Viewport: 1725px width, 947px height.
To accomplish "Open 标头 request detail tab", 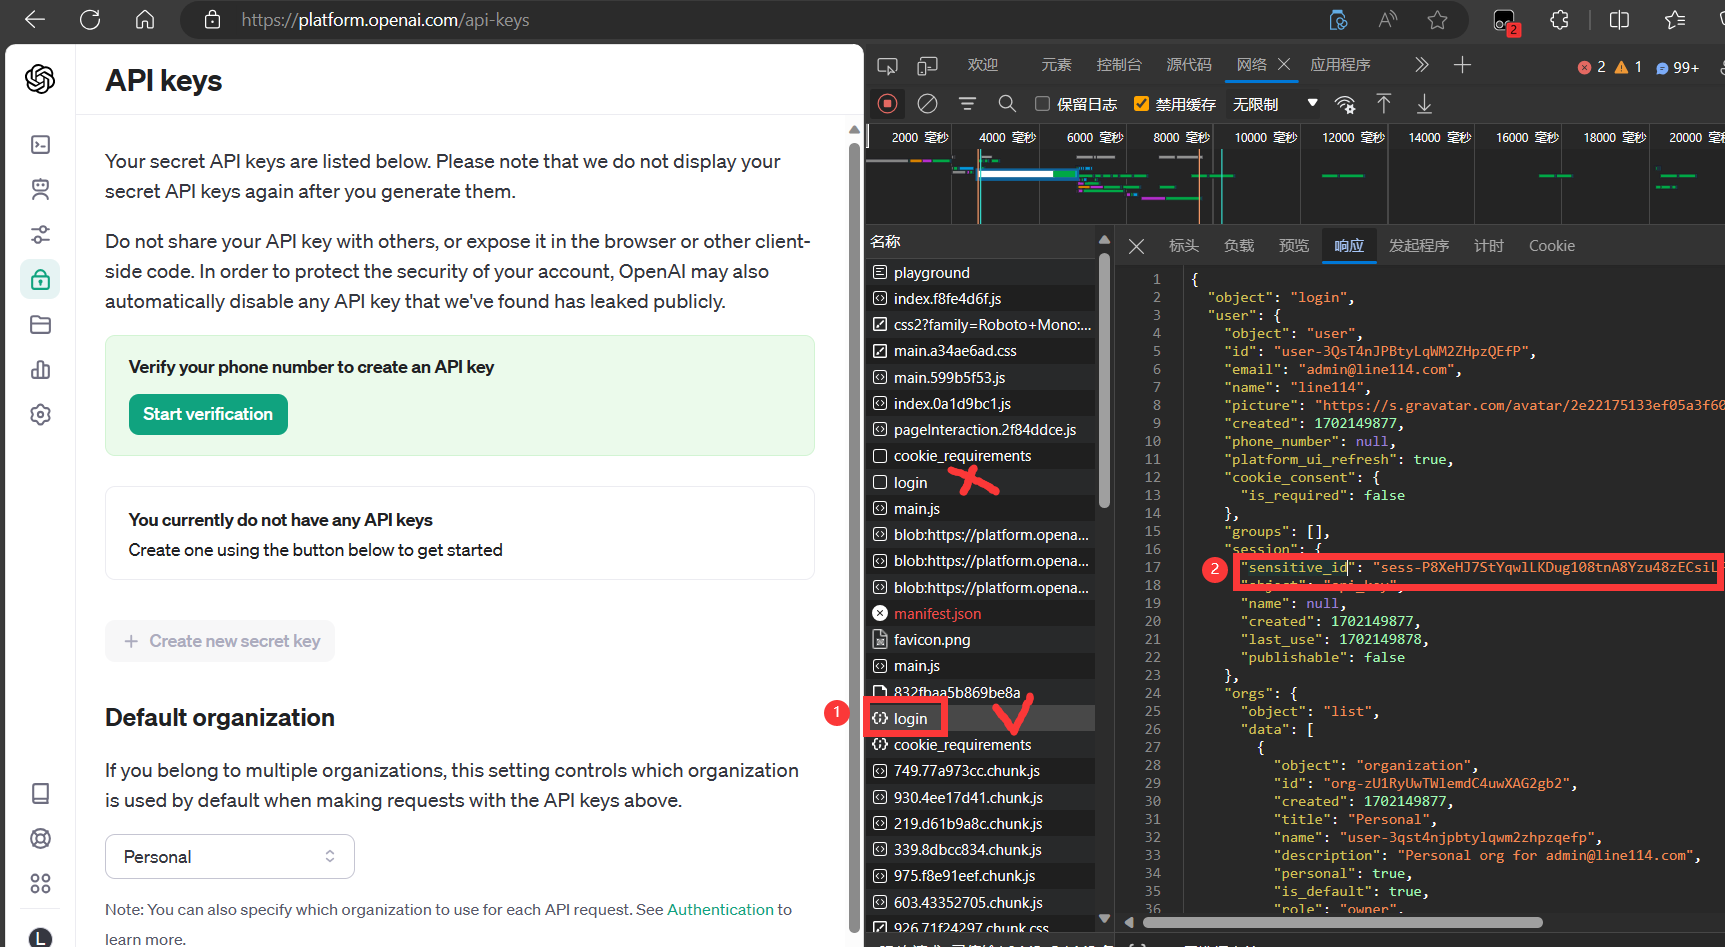I will coord(1184,246).
